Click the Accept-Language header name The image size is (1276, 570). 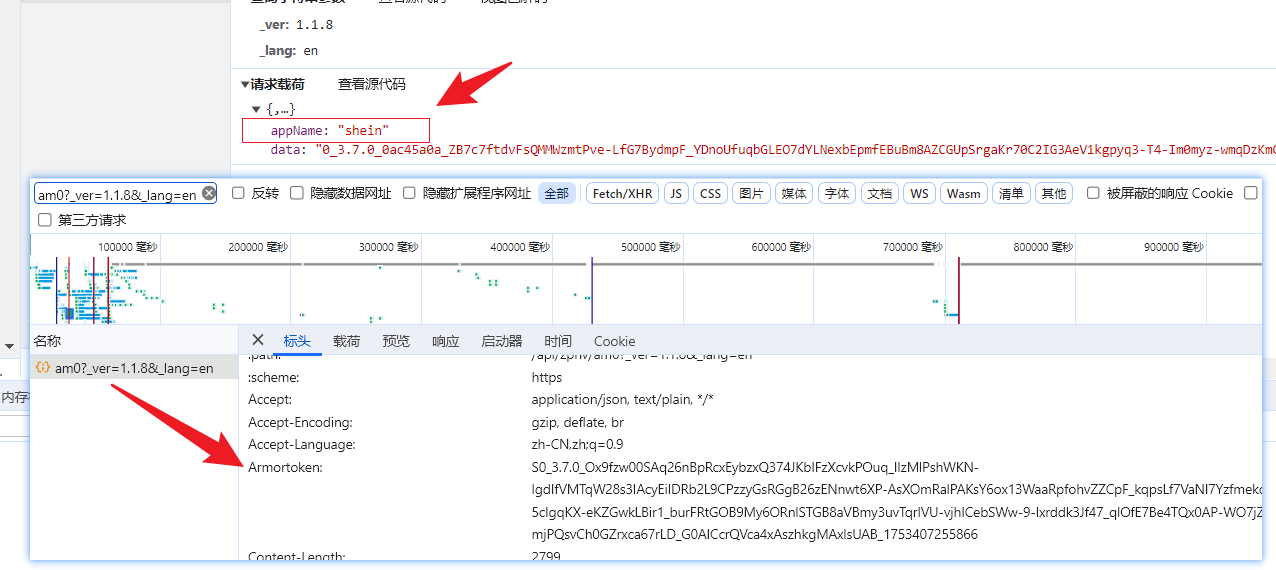pos(302,444)
